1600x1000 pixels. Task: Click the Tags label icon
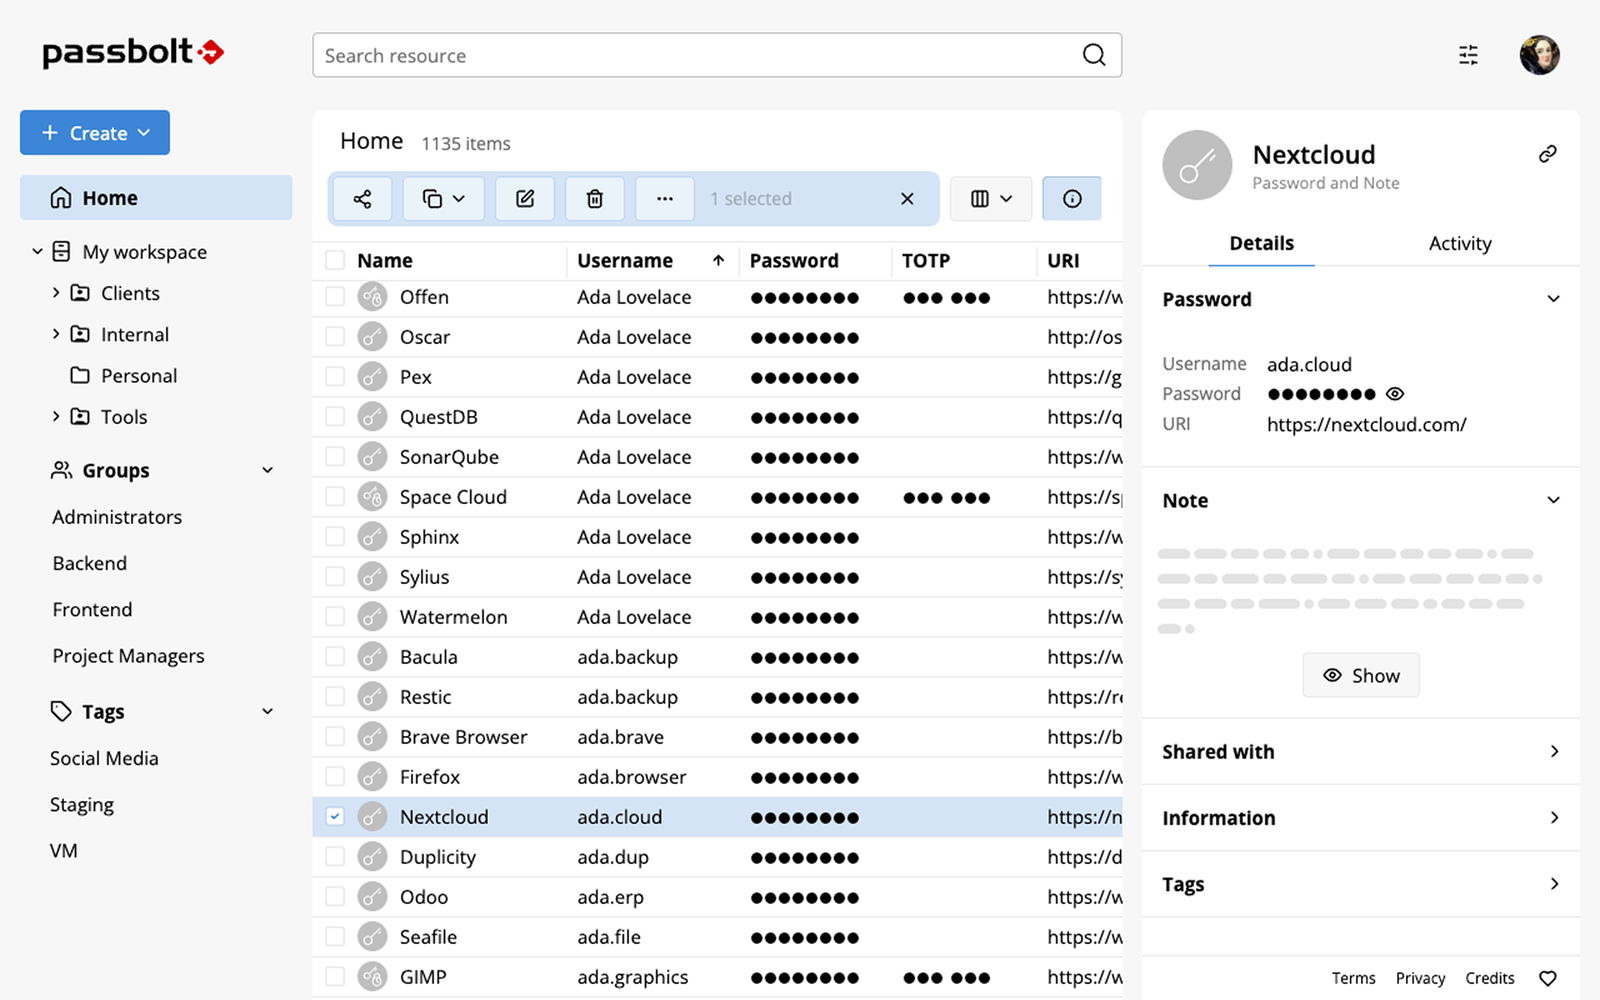point(61,711)
